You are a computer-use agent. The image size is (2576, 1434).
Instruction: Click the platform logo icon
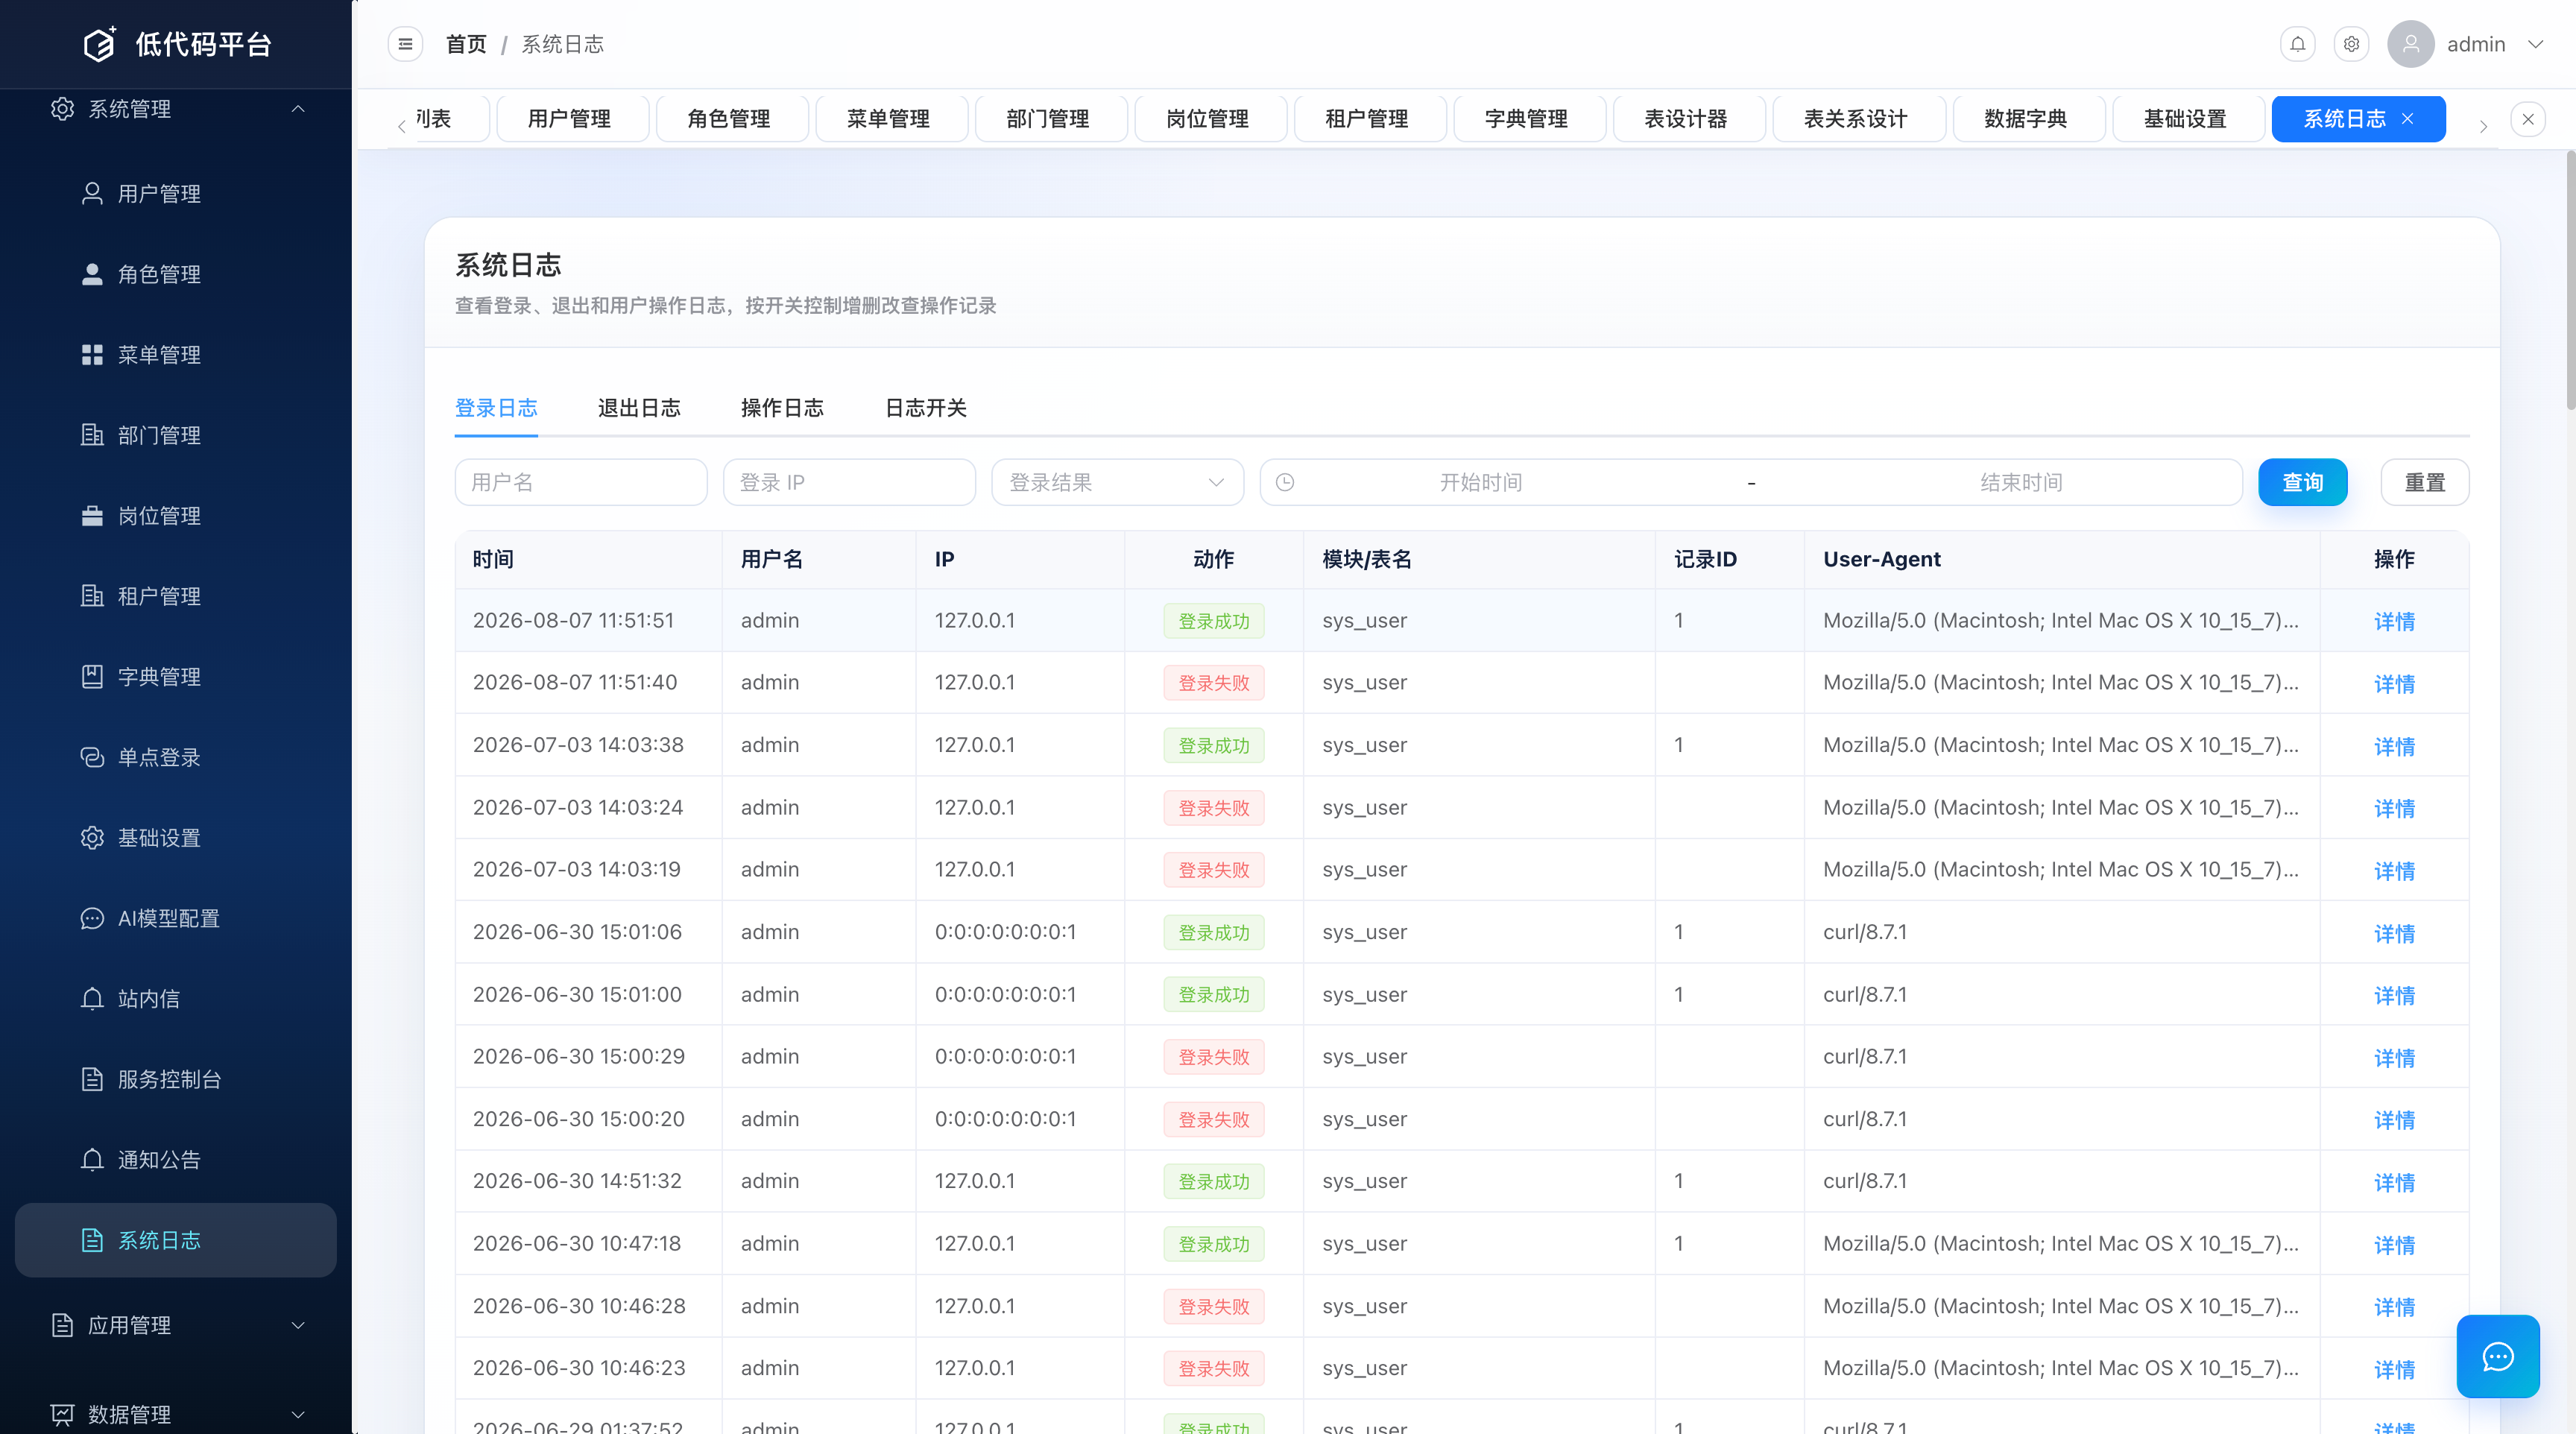(x=99, y=44)
